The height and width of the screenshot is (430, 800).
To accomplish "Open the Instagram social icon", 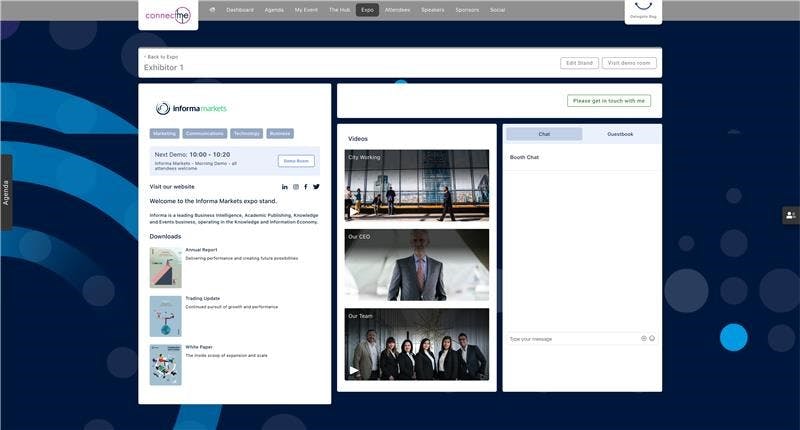I will pyautogui.click(x=296, y=187).
